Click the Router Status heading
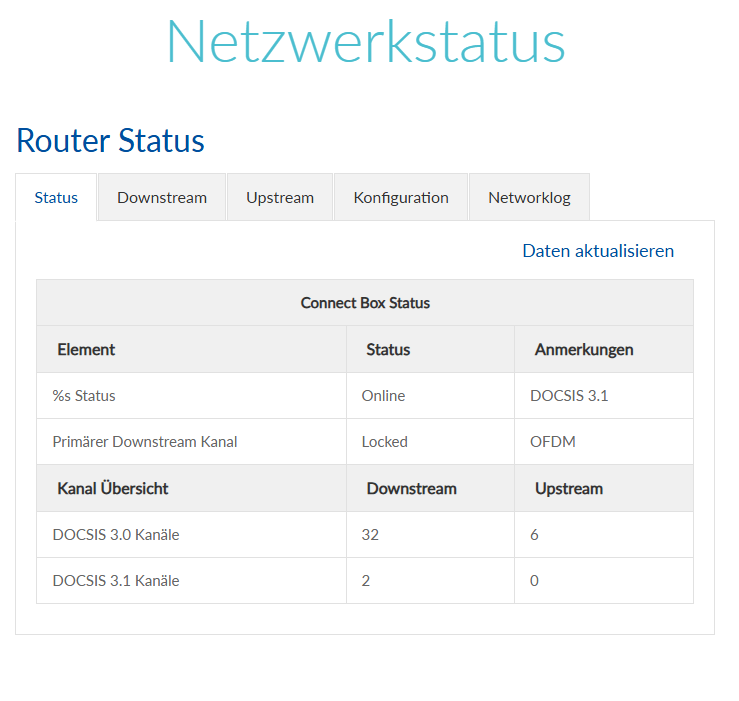This screenshot has width=739, height=701. click(110, 141)
